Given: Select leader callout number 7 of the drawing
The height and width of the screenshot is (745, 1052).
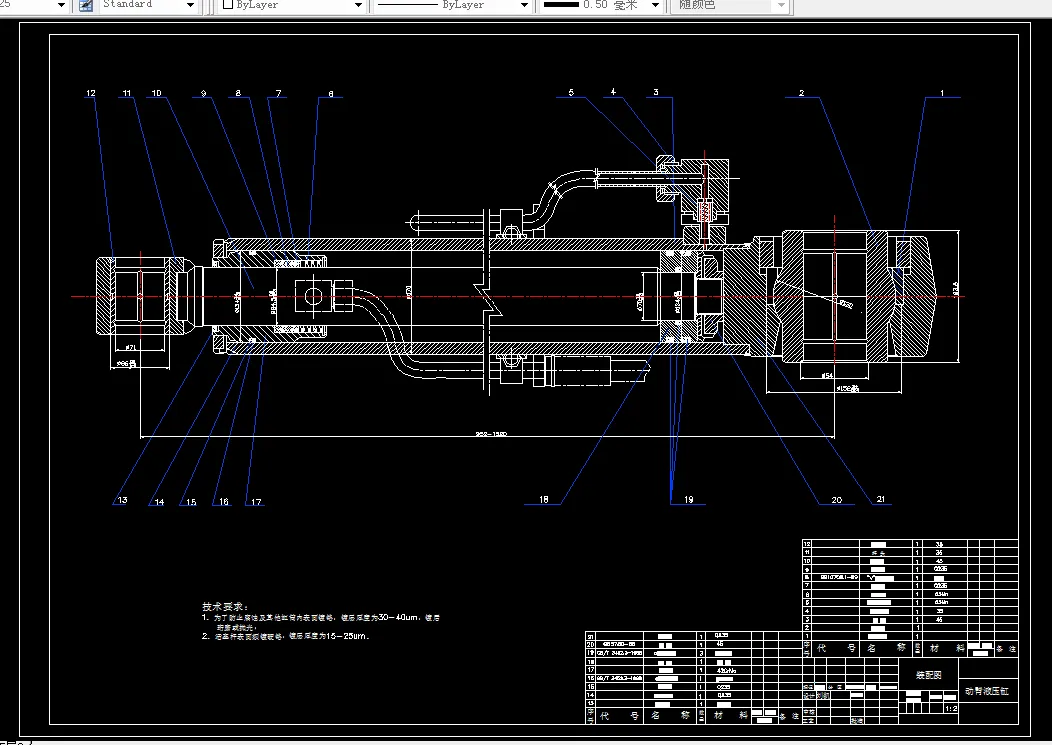Looking at the screenshot, I should pos(278,93).
